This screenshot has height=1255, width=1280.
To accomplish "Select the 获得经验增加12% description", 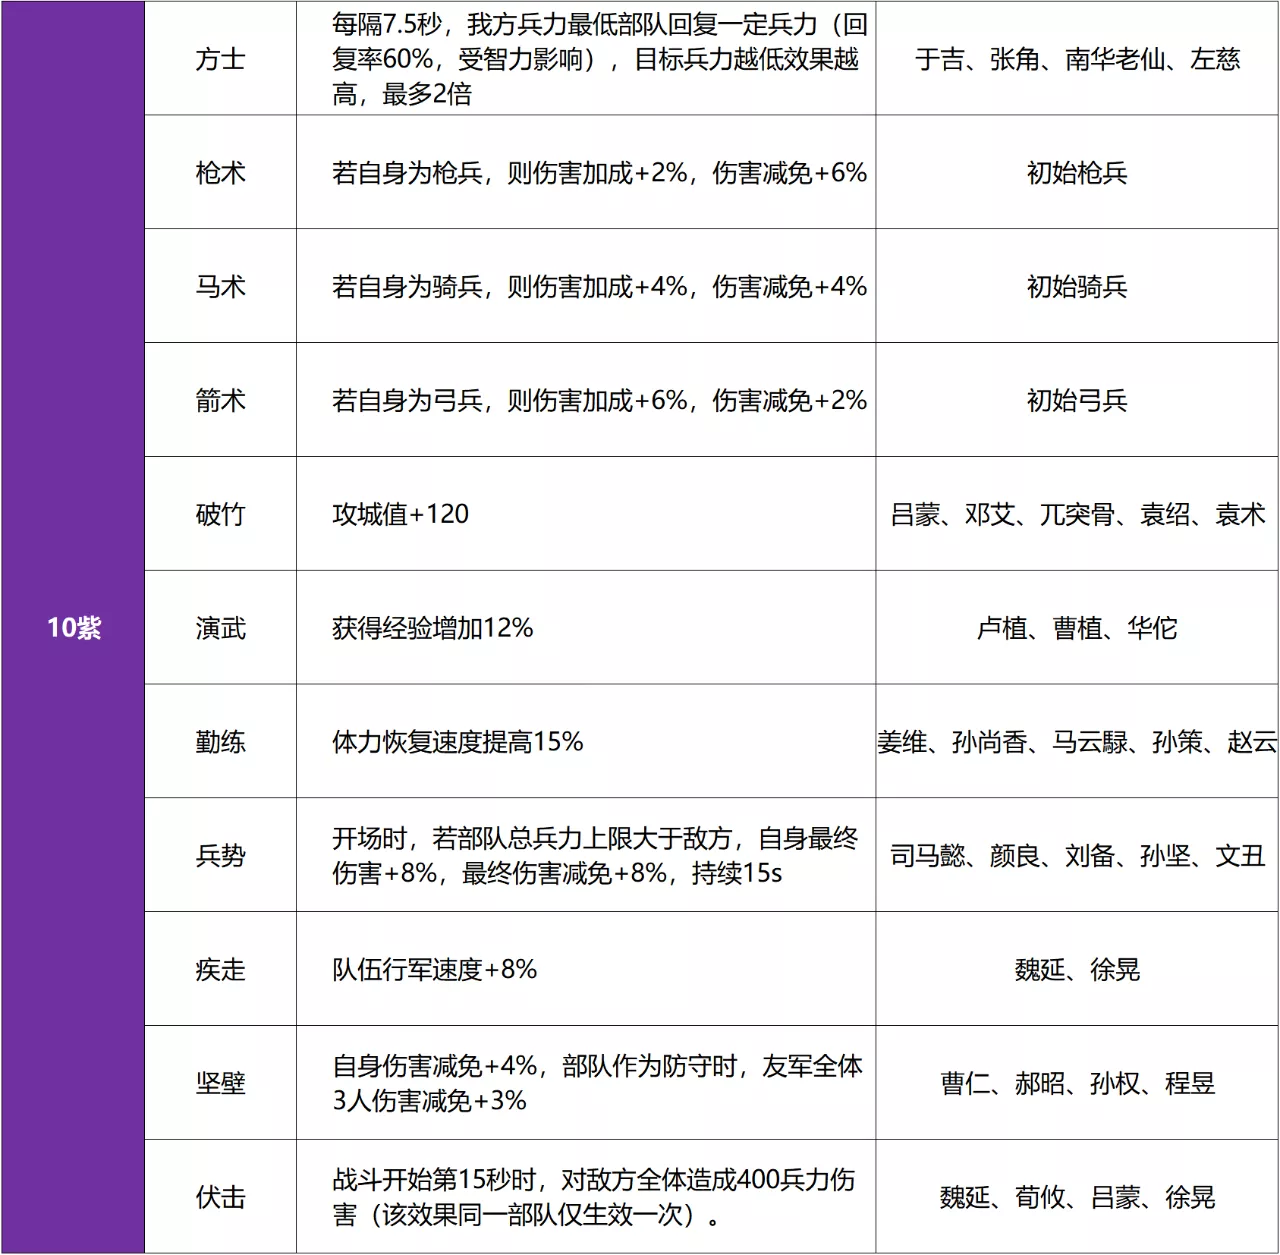I will click(430, 630).
